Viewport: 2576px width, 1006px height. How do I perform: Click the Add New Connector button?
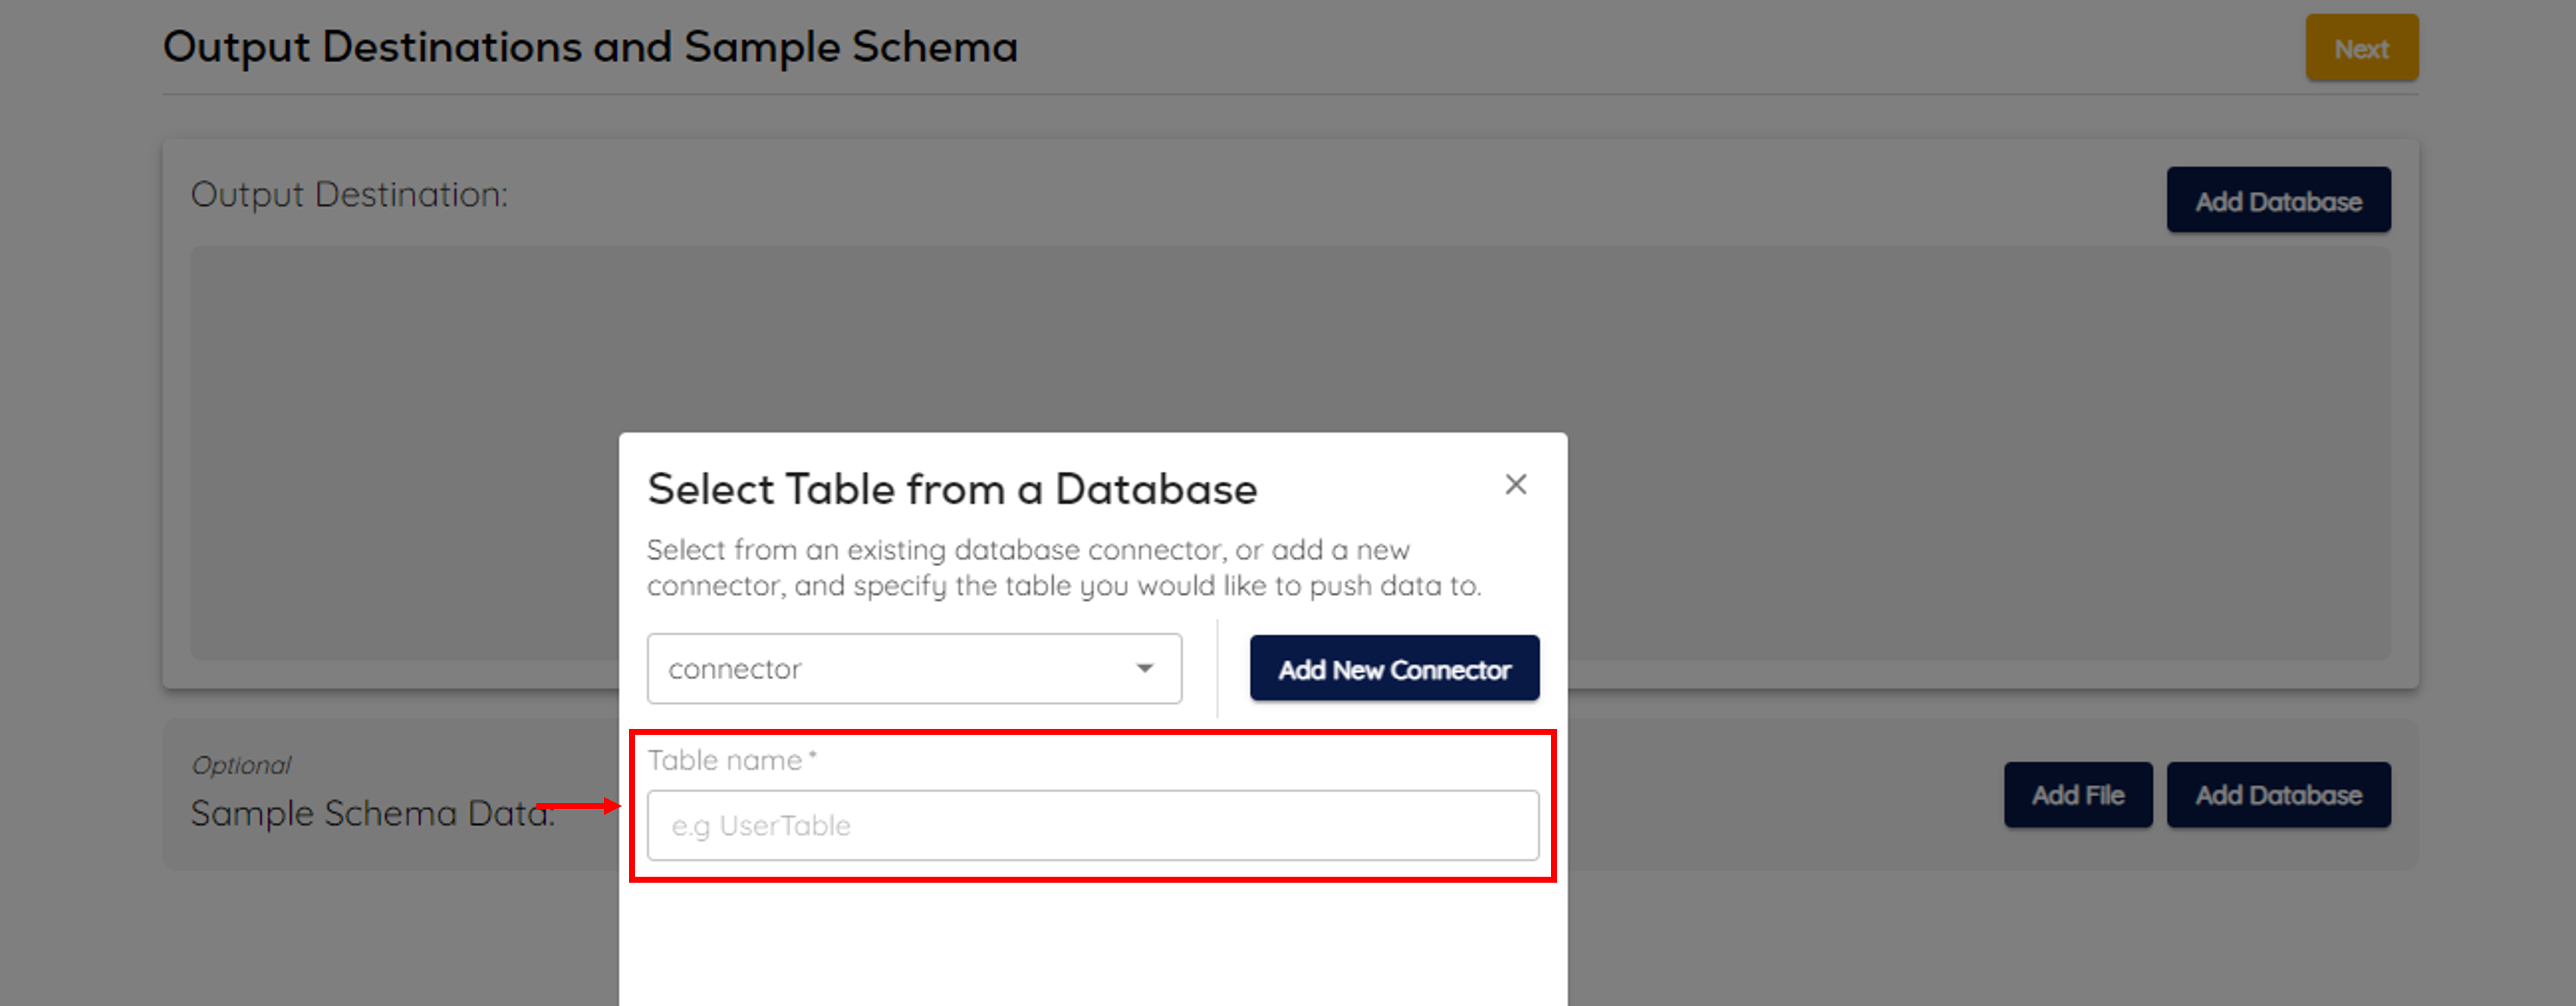pos(1393,668)
